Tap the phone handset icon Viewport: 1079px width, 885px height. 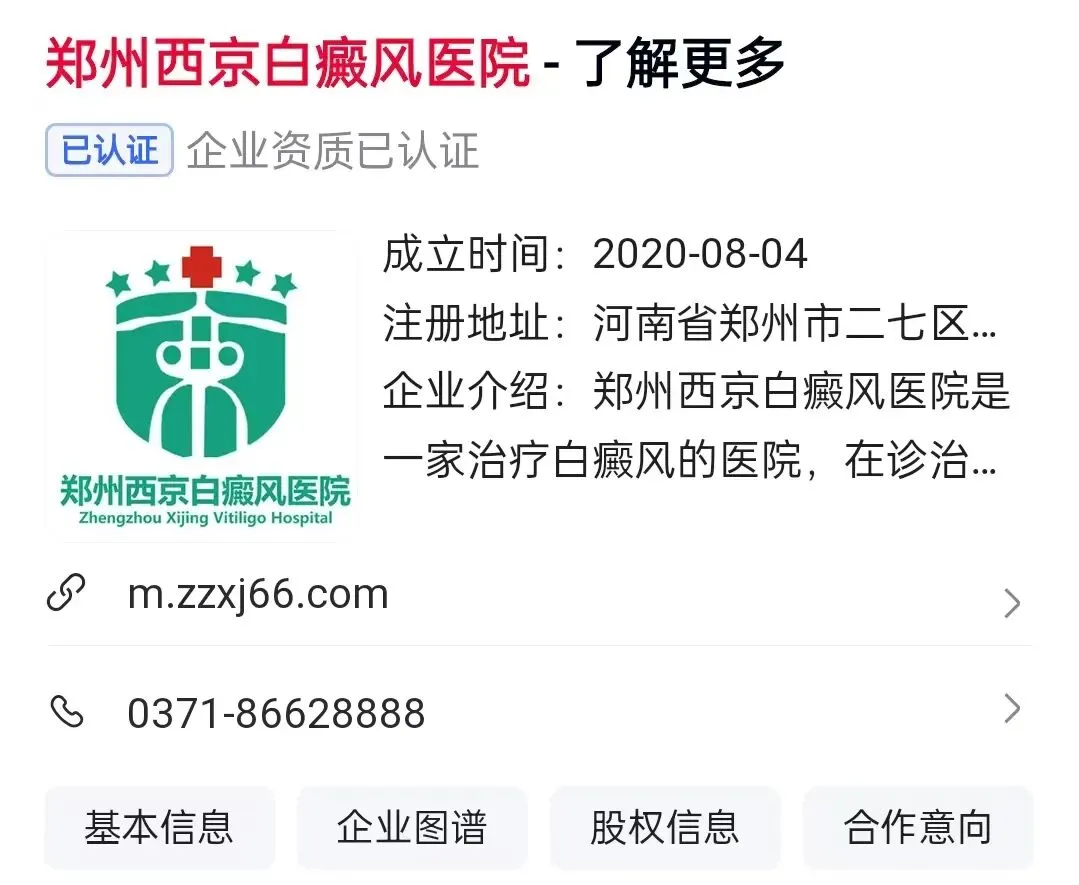(x=67, y=712)
